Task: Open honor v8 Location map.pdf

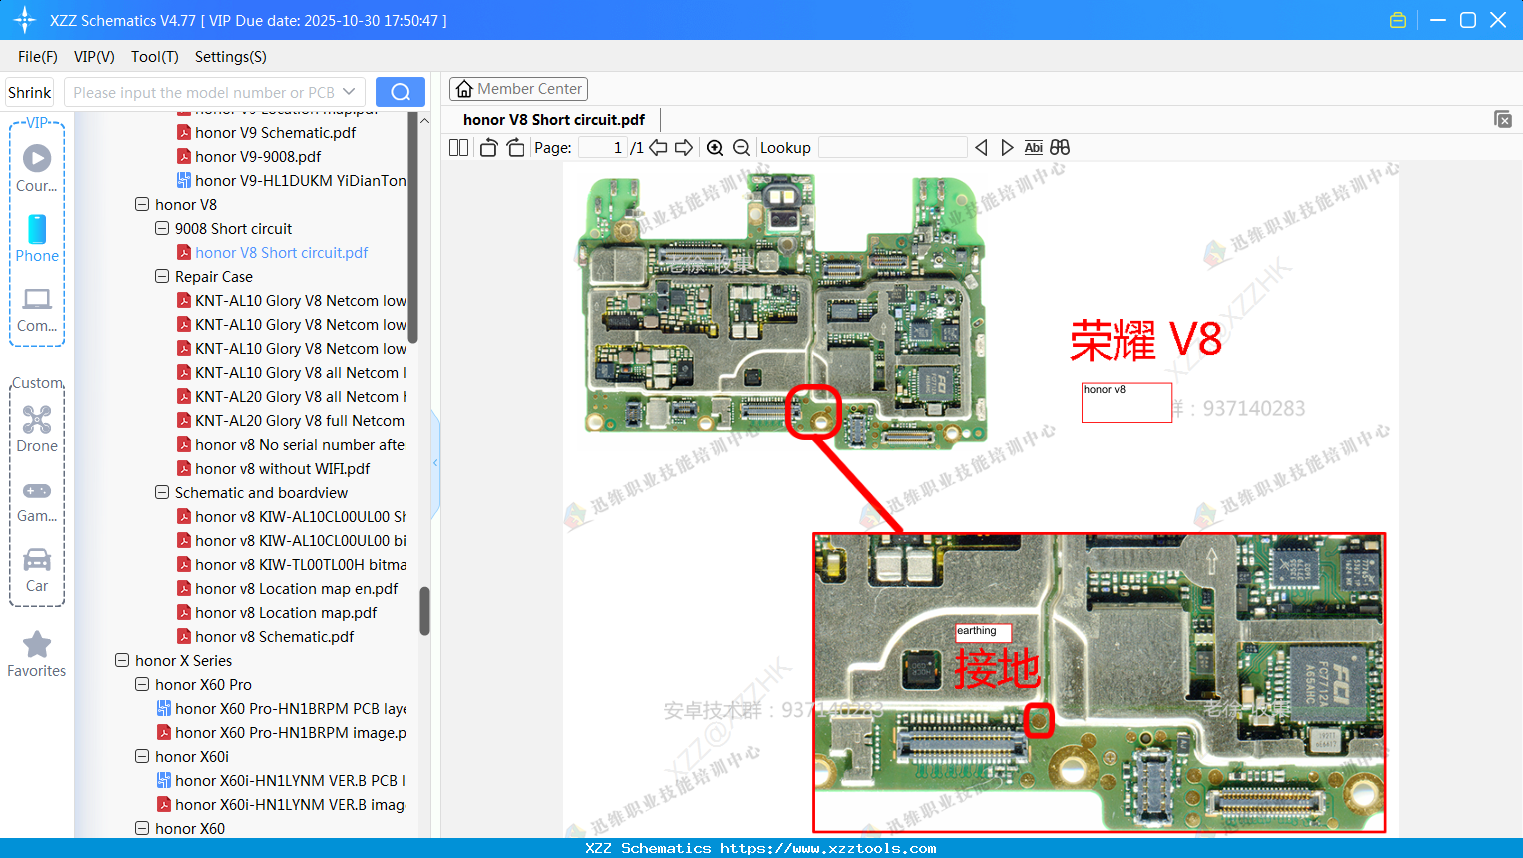Action: (277, 613)
